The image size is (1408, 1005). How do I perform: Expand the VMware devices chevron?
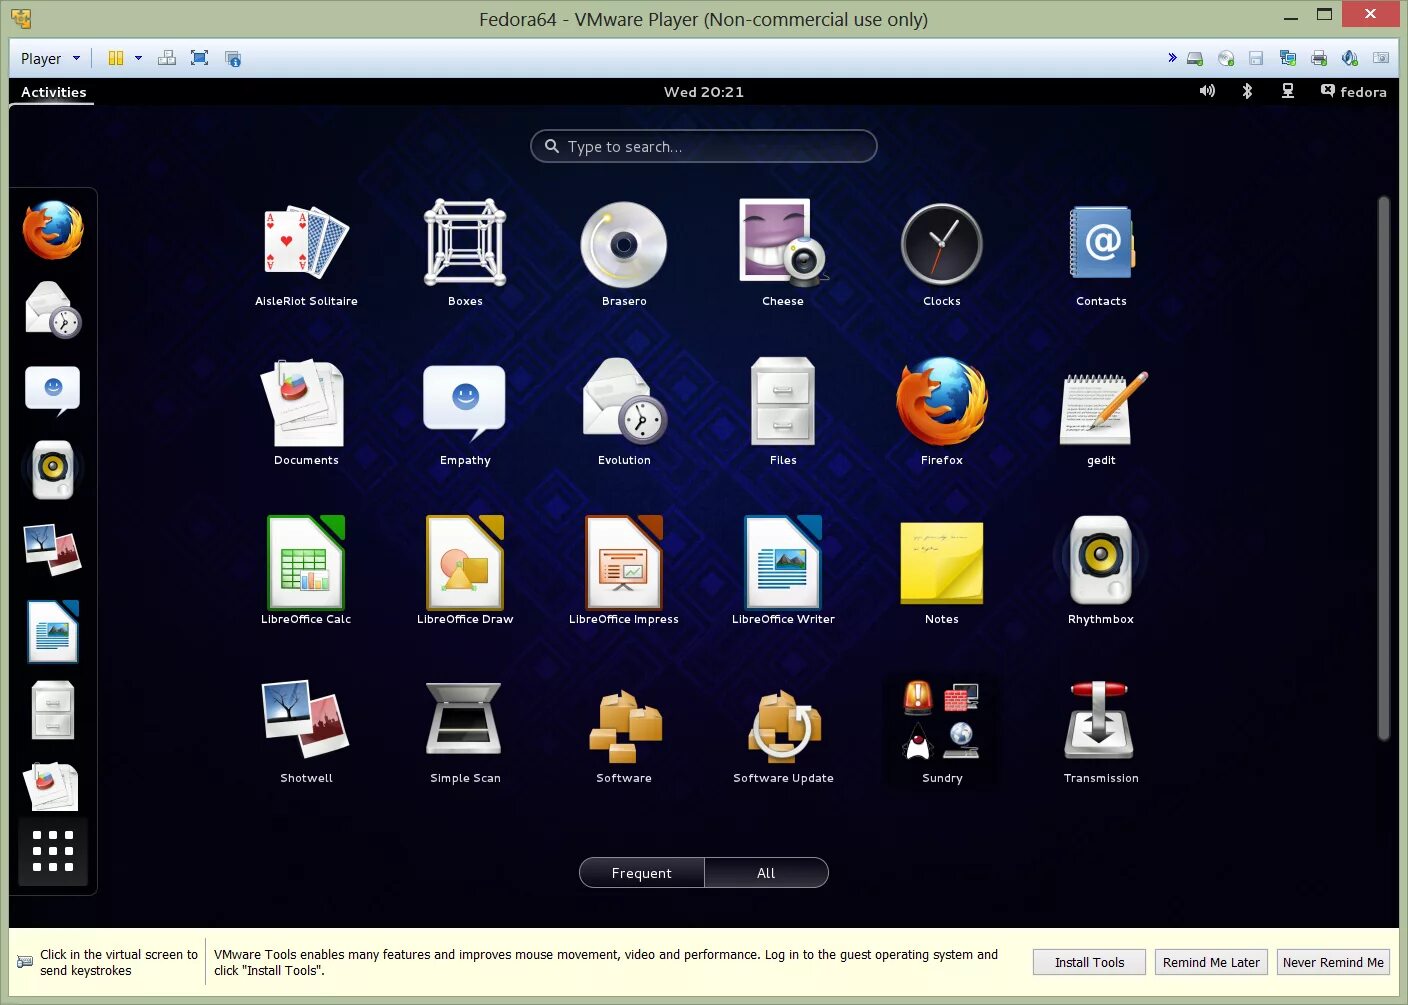[x=1172, y=58]
